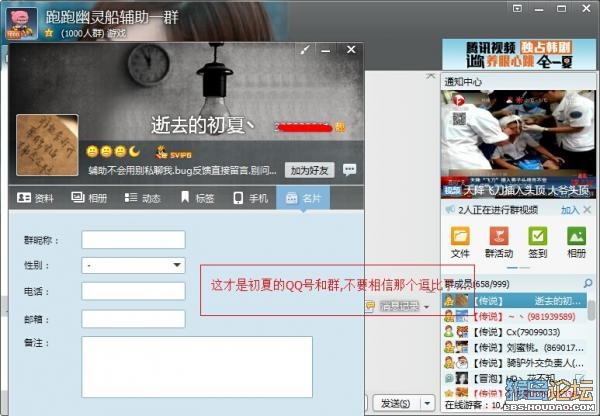Screen dimensions: 600x416
Task: Open the 文件 group files icon
Action: 460,242
